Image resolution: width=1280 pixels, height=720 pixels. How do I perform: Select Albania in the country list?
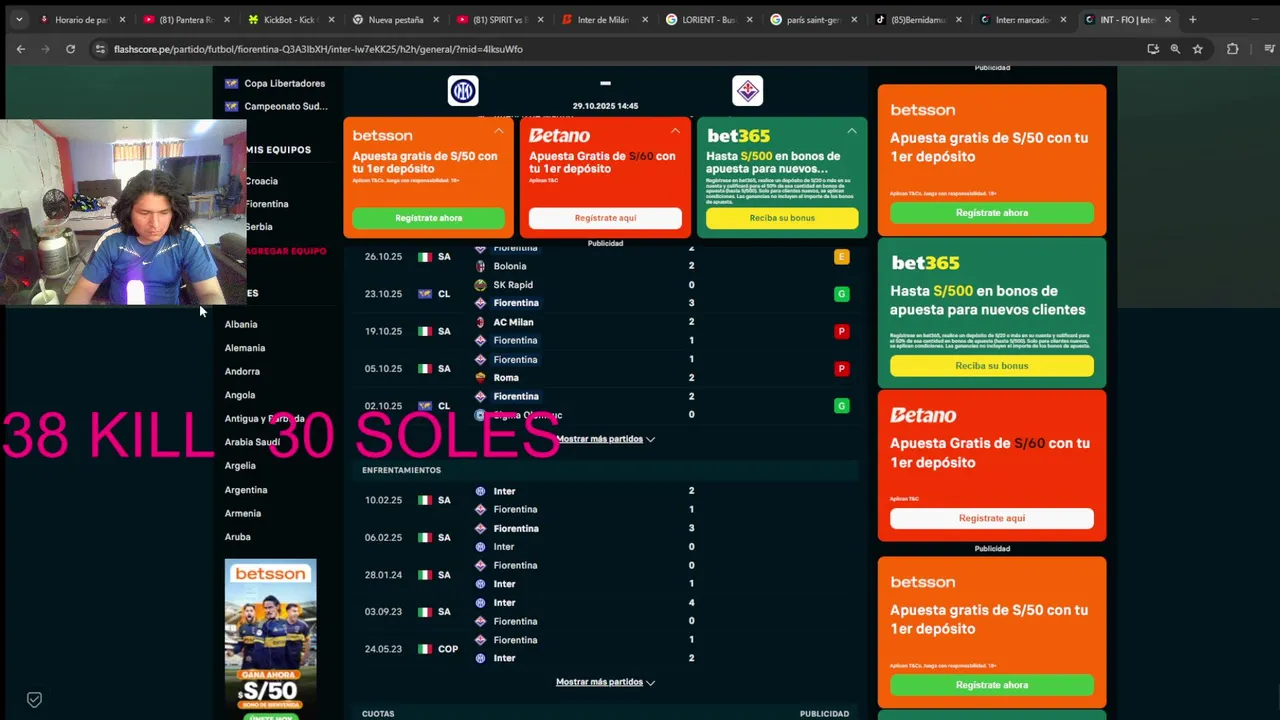tap(241, 324)
